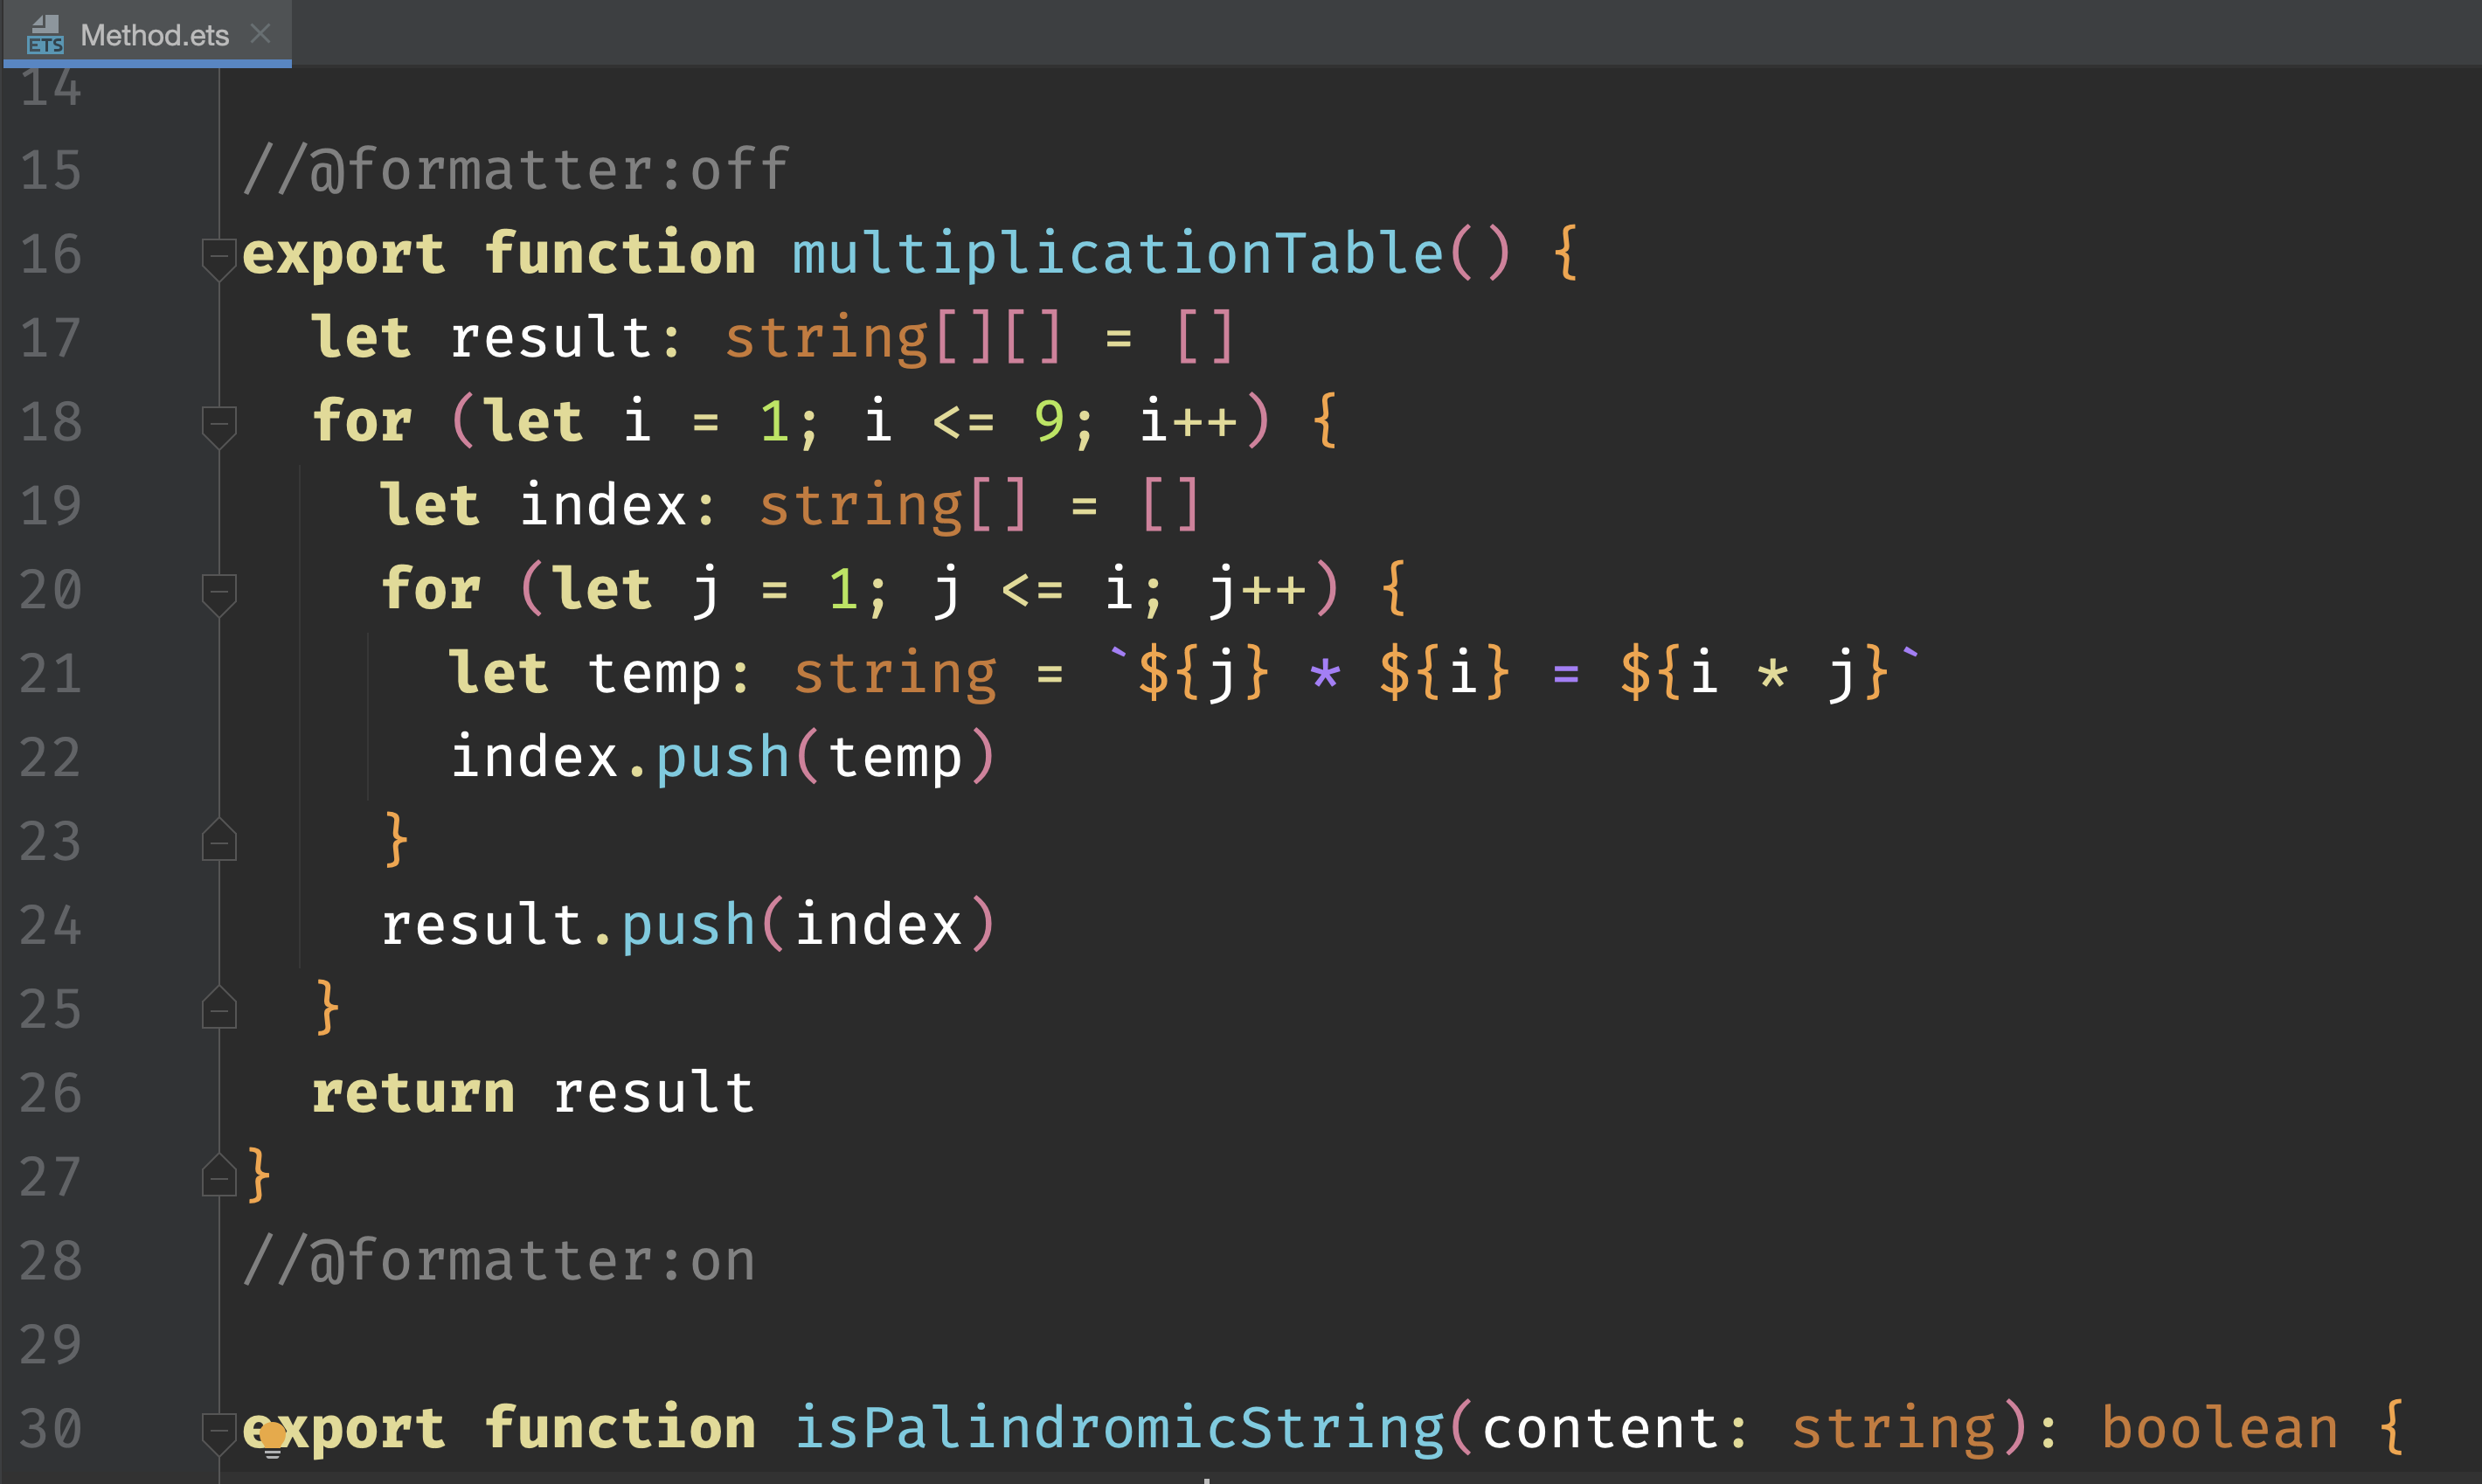This screenshot has width=2482, height=1484.
Task: Click the //@formatter:off comment
Action: pyautogui.click(x=515, y=170)
